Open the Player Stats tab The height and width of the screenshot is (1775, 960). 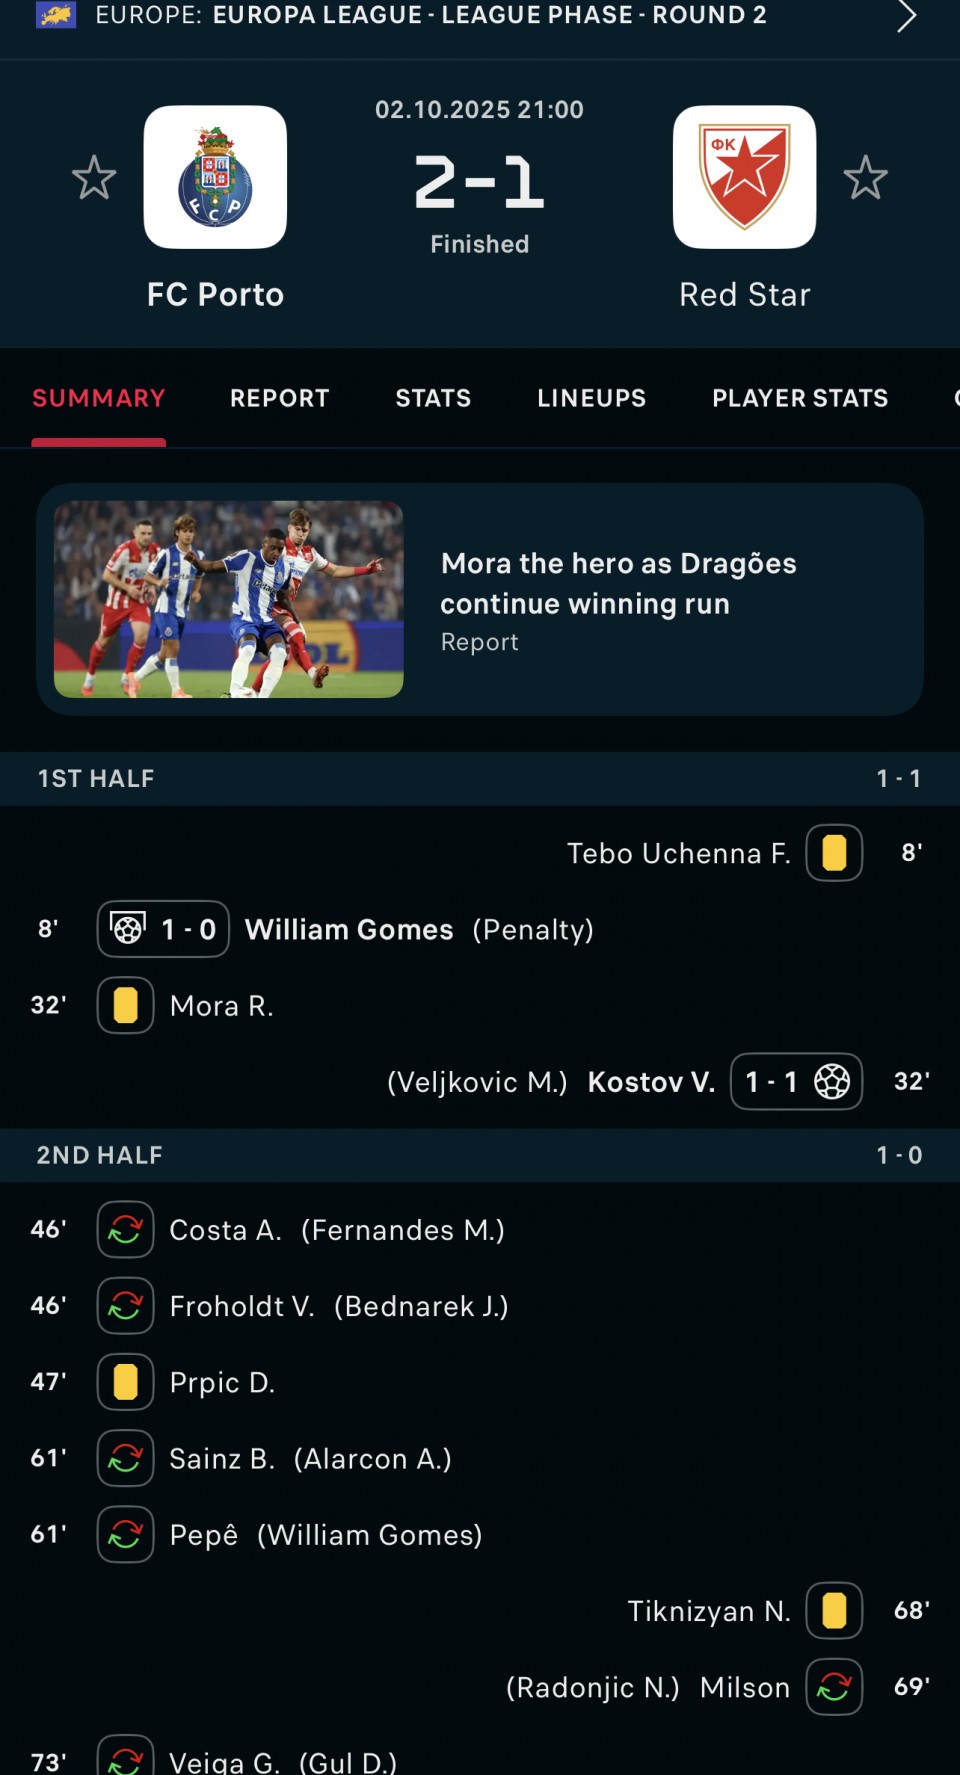pos(800,398)
